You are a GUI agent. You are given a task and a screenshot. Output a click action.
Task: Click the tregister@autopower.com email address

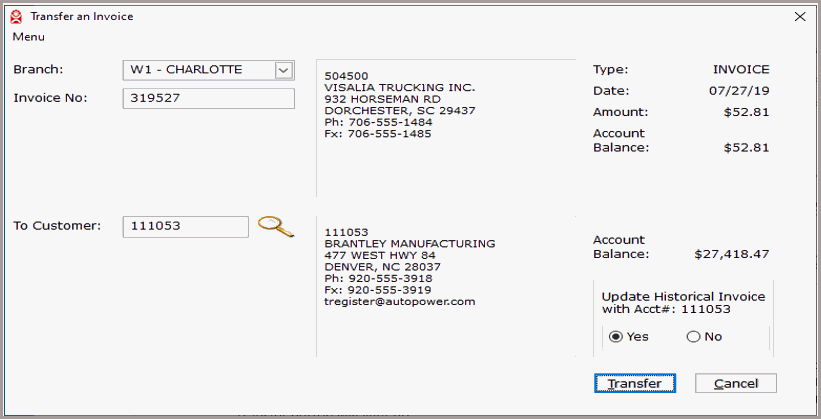[x=400, y=302]
